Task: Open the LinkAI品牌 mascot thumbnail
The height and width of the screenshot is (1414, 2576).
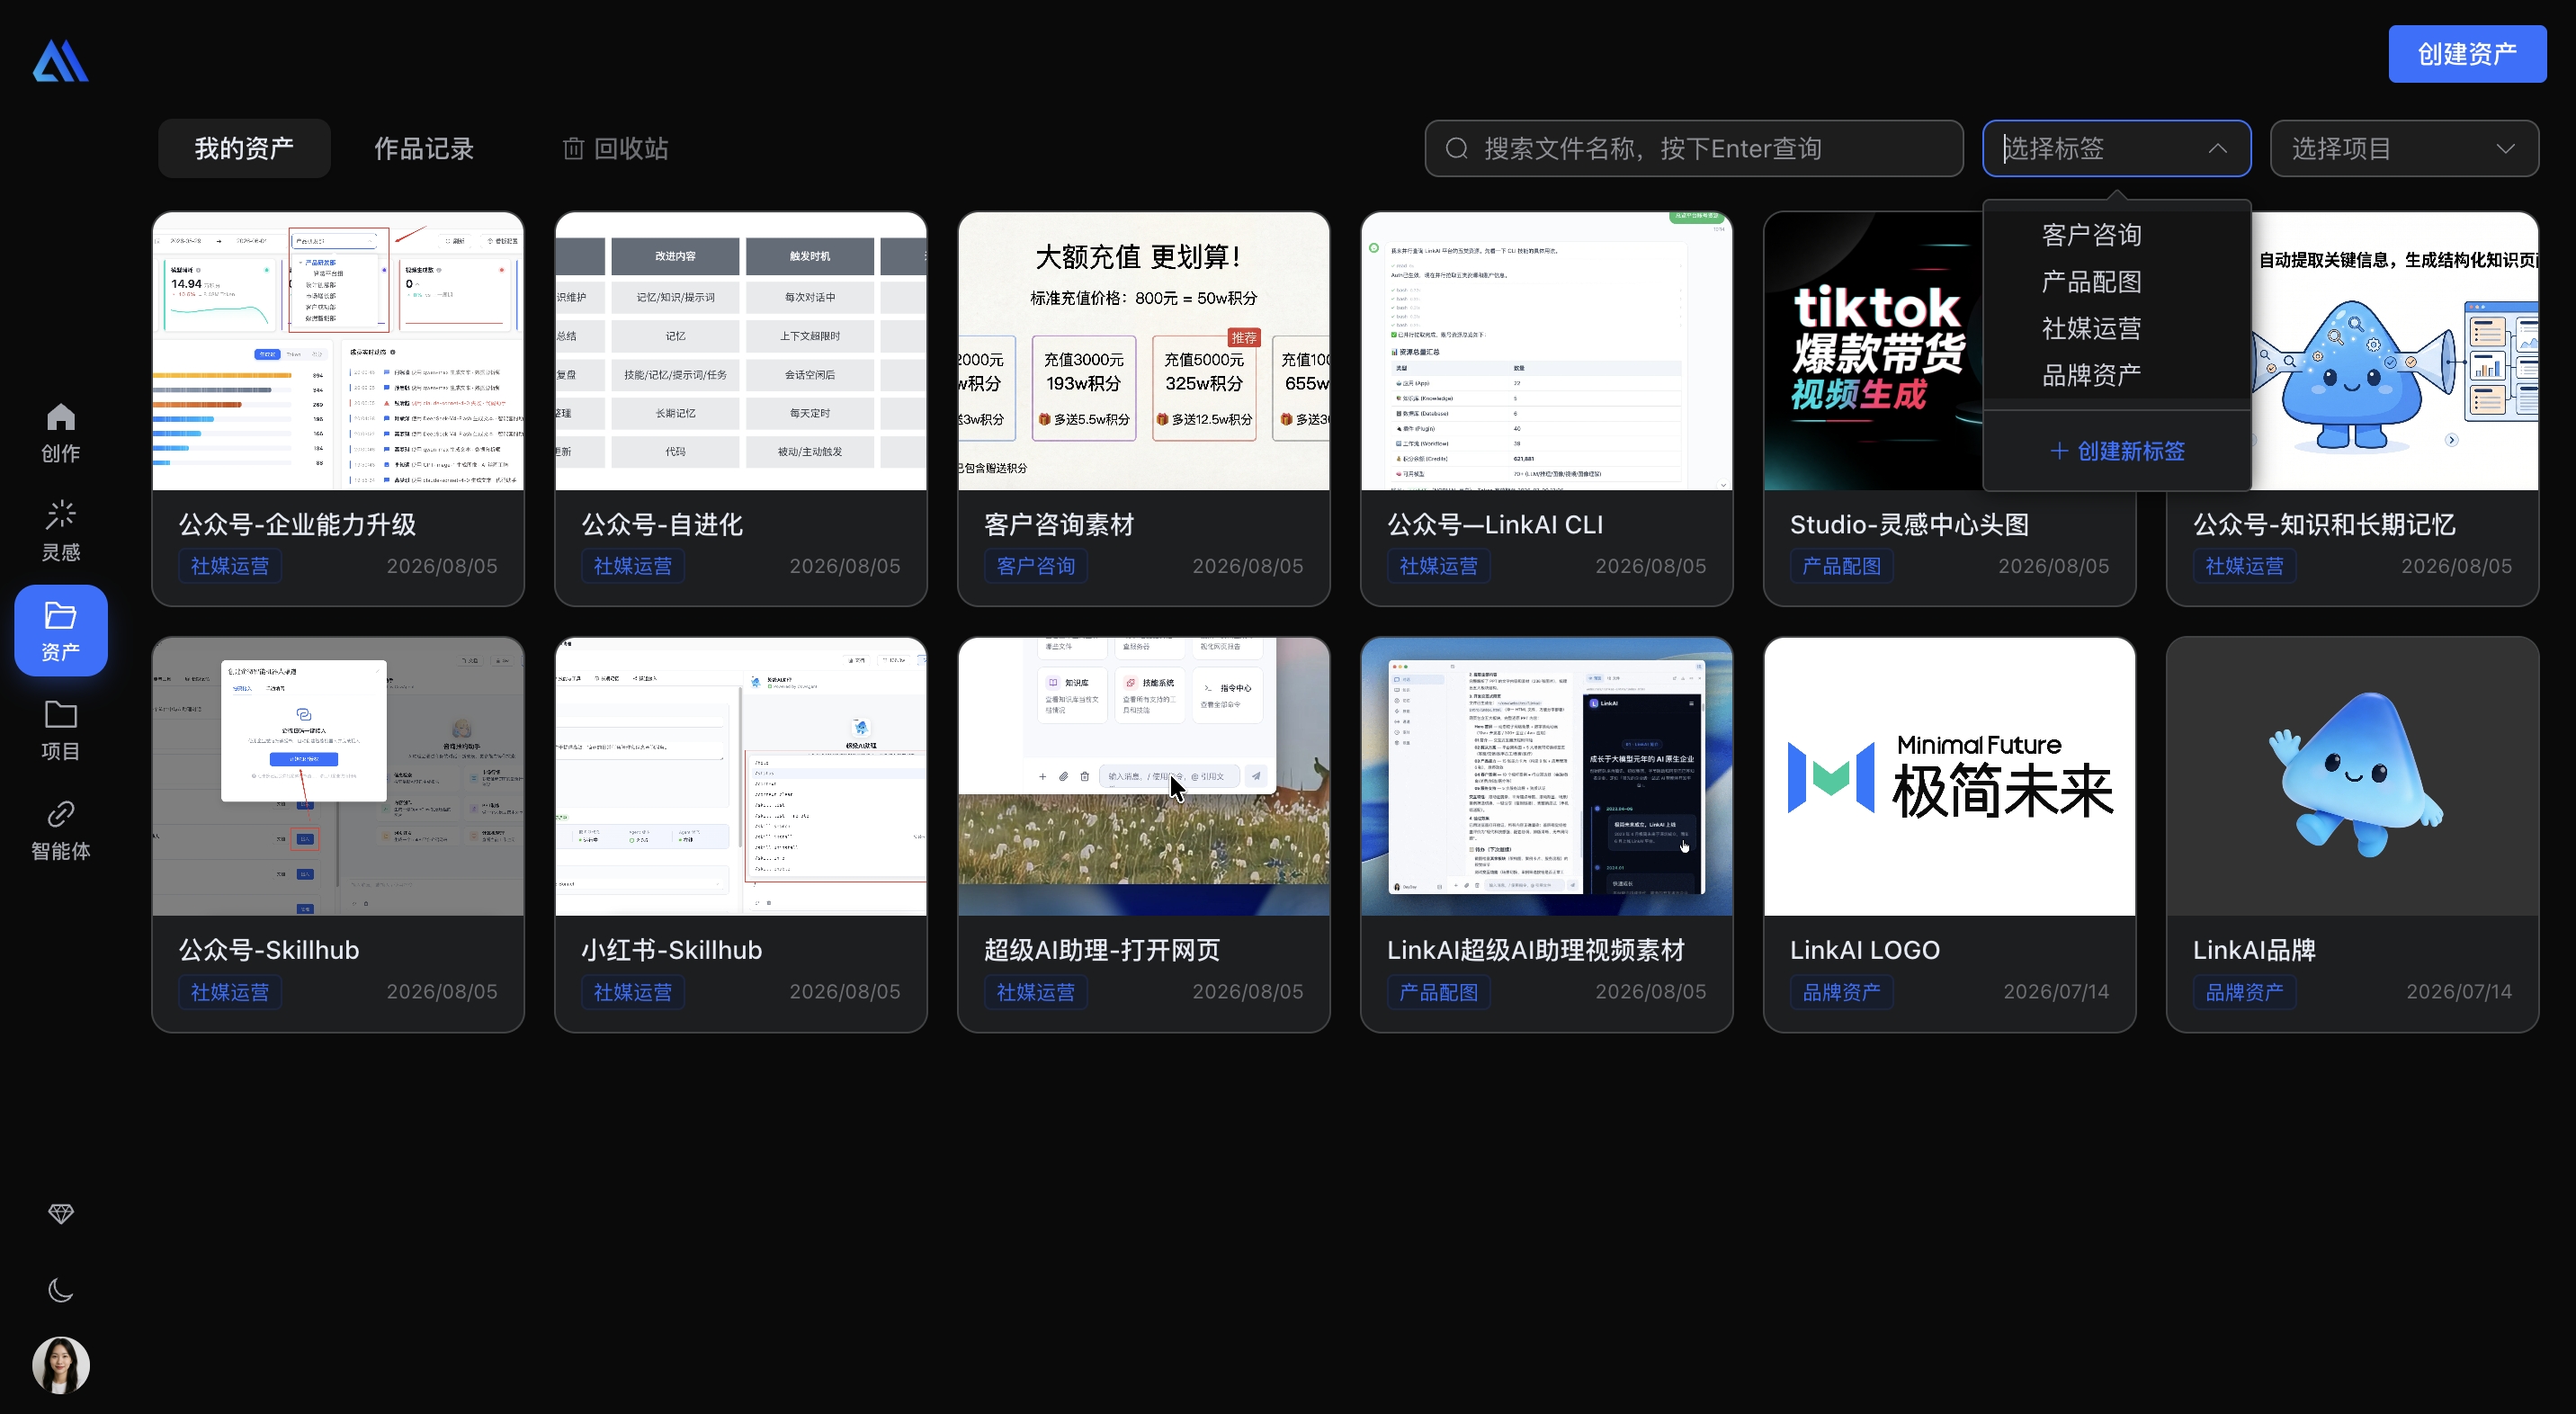Action: point(2353,777)
